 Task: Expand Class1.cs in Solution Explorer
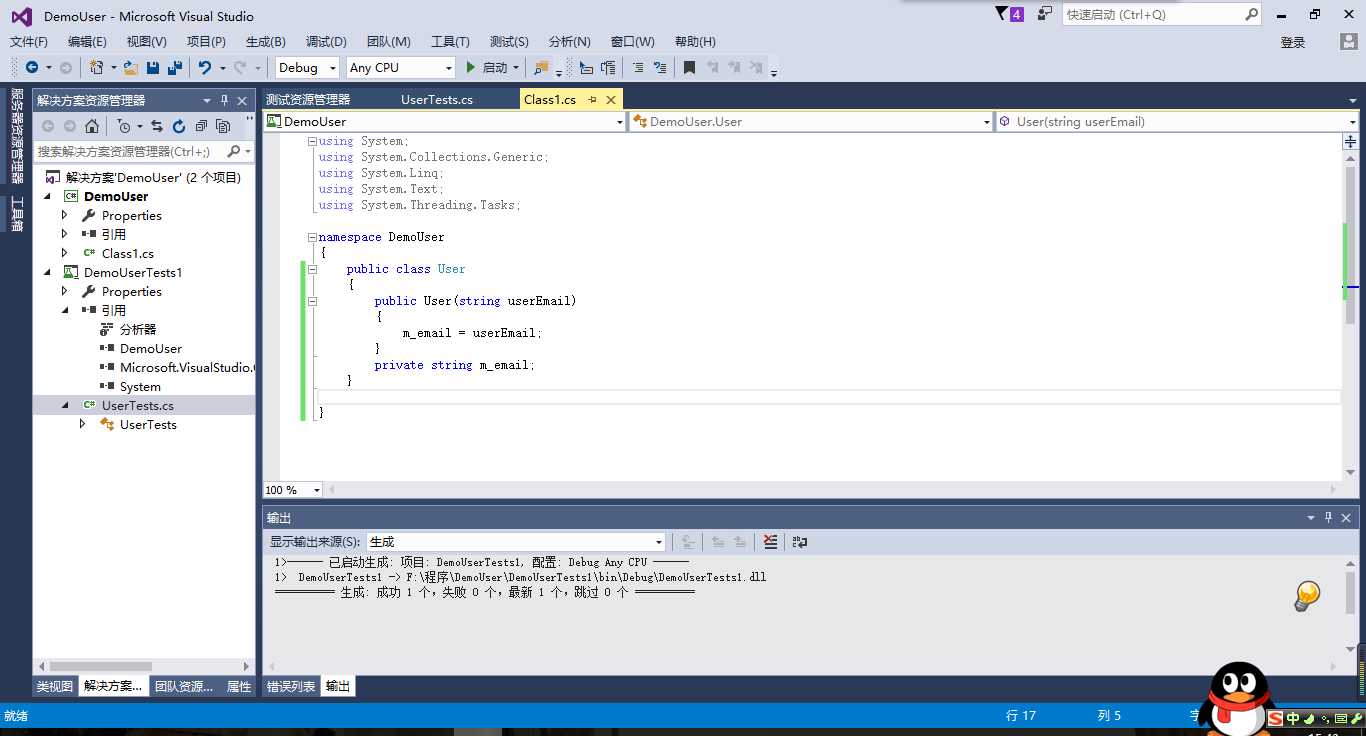[x=65, y=253]
